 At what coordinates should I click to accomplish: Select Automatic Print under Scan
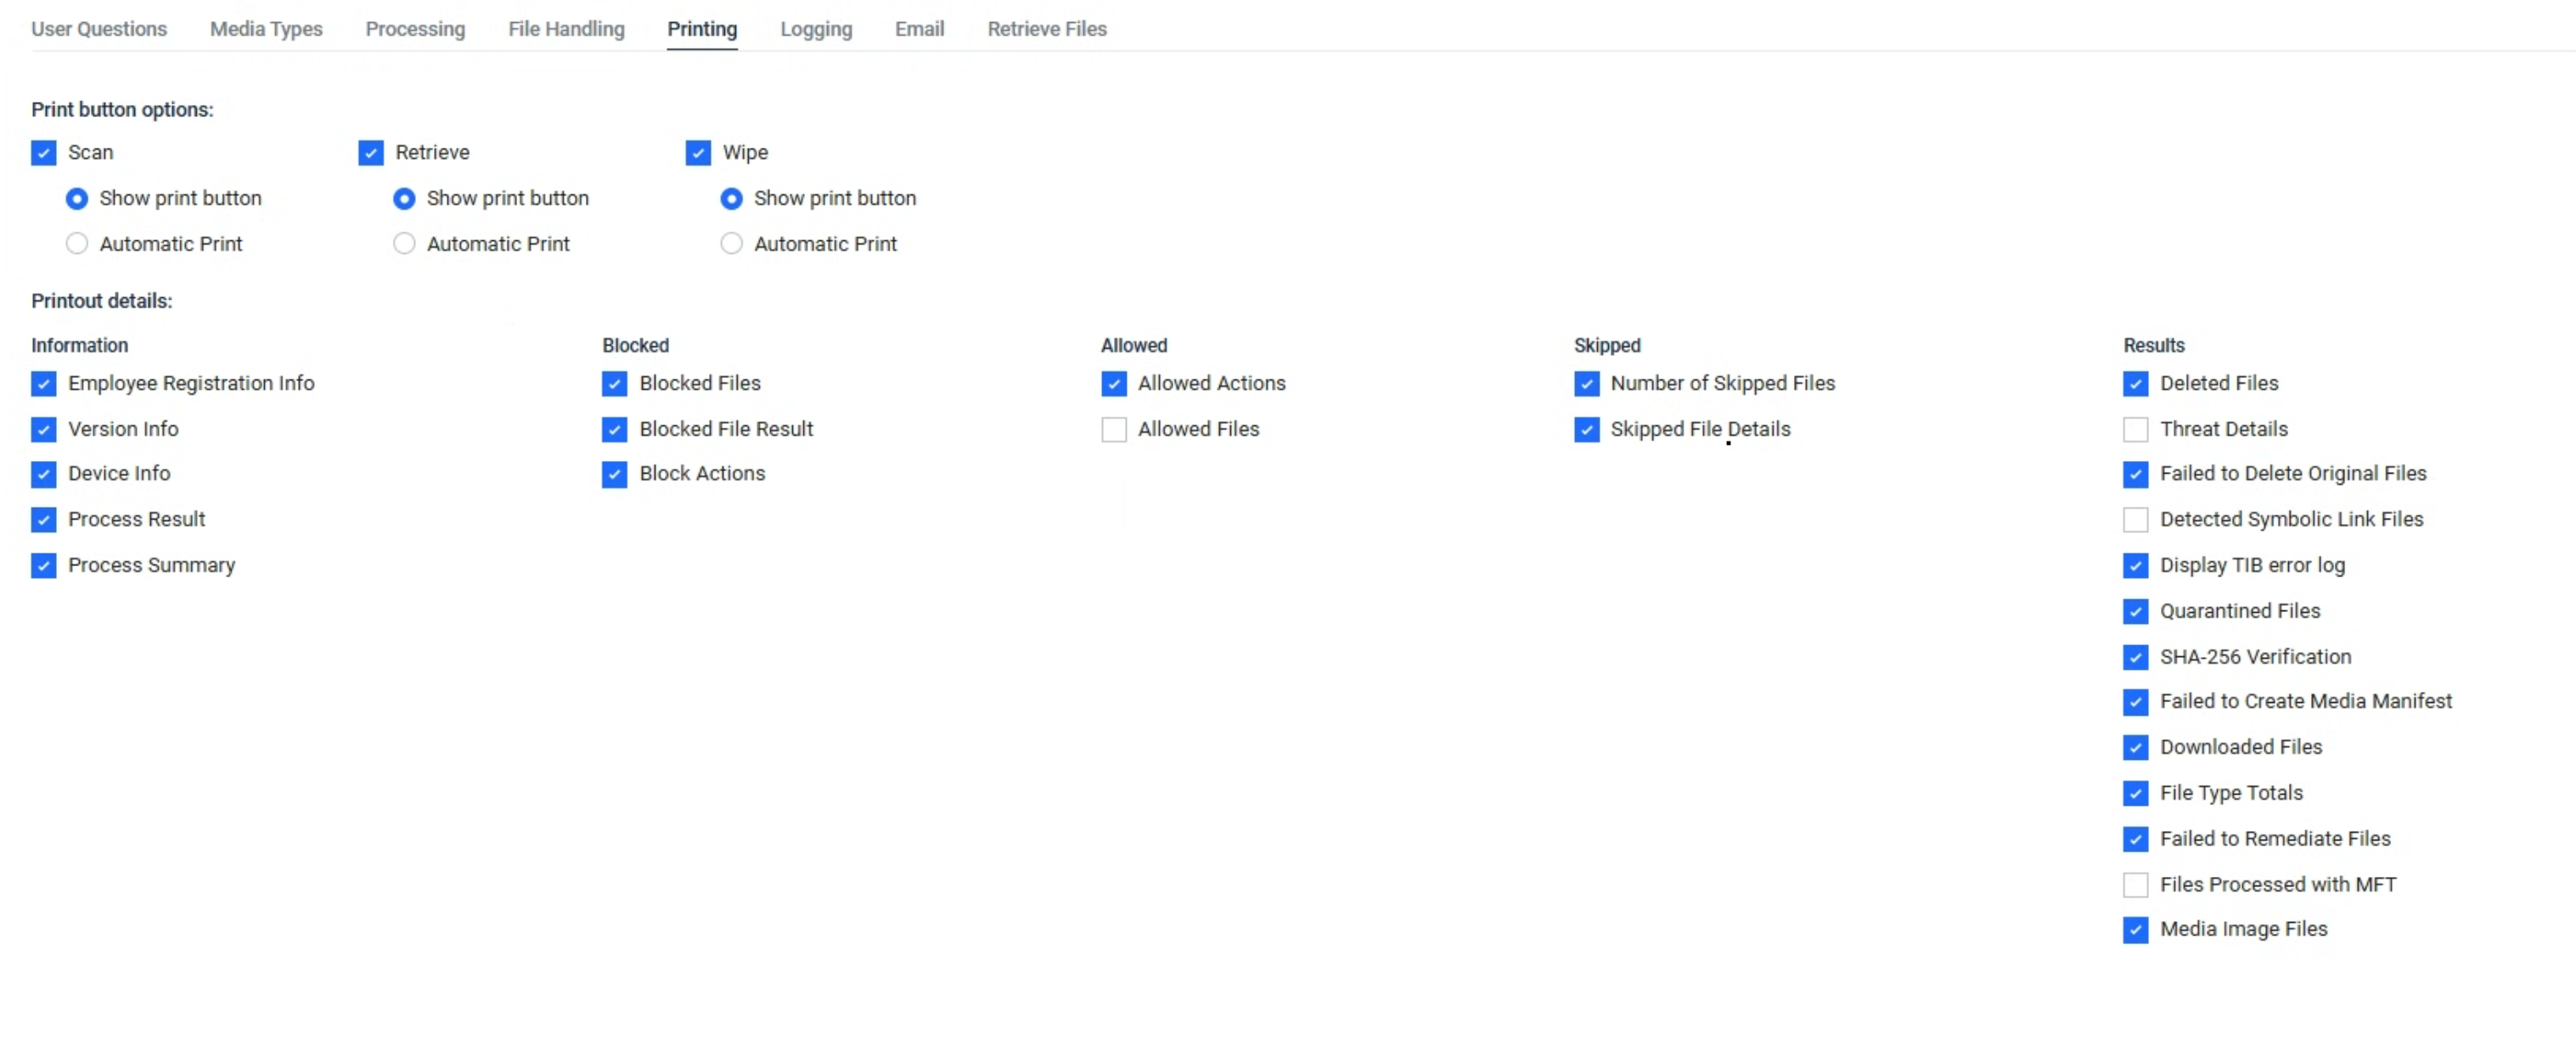pyautogui.click(x=77, y=244)
